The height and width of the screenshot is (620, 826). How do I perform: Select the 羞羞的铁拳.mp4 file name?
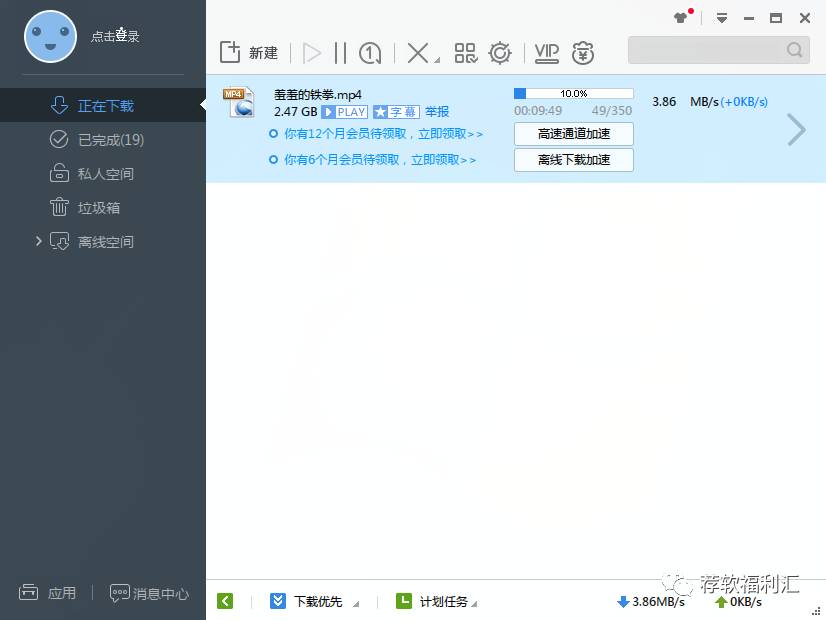318,95
